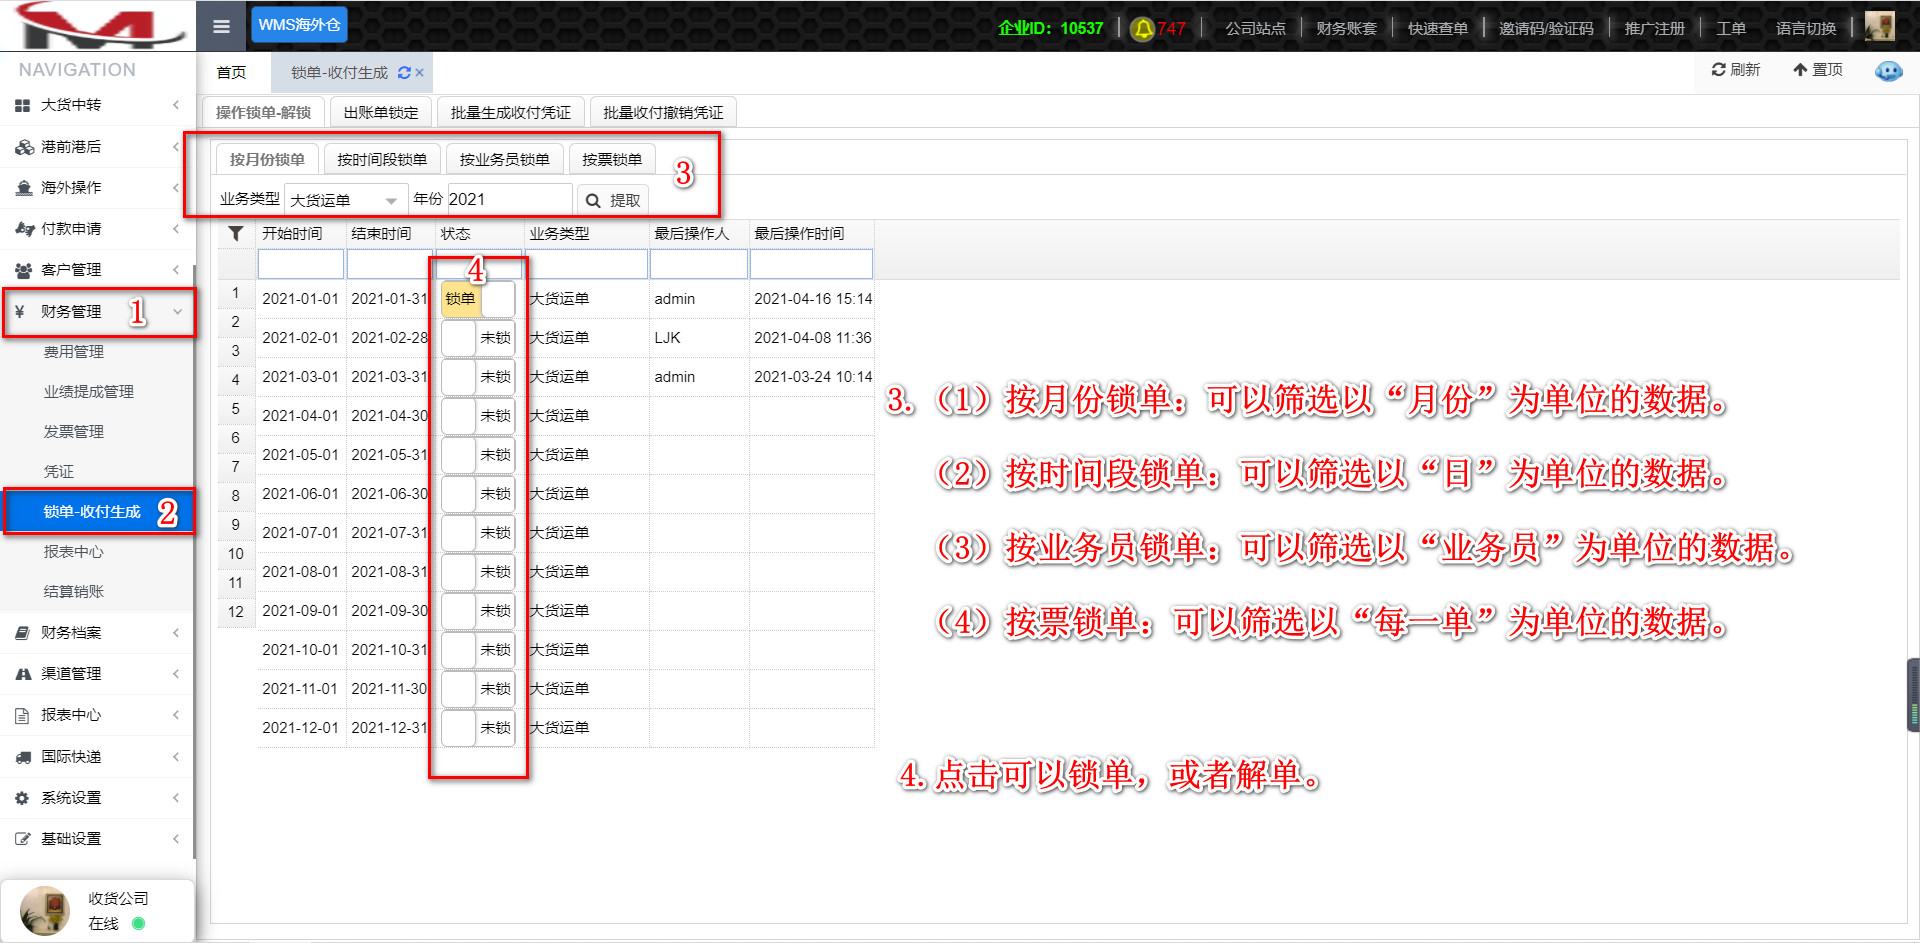
Task: Click the 刷新 refresh button
Action: coord(1736,70)
